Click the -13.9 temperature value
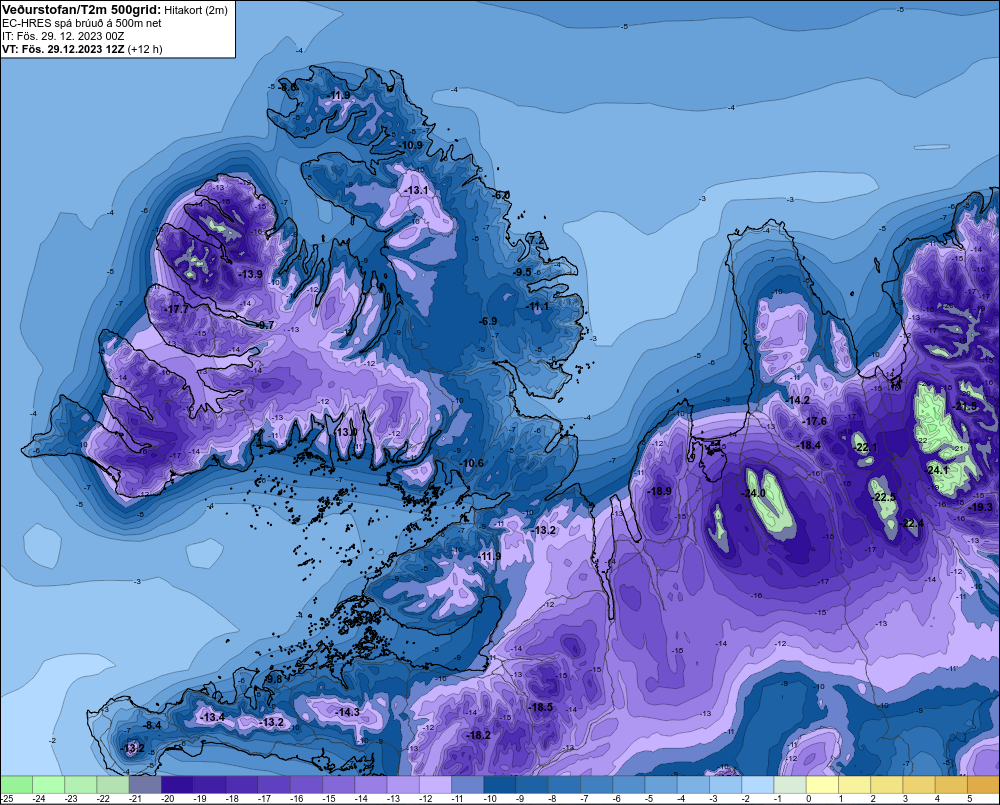Viewport: 1000px width, 805px height. pyautogui.click(x=251, y=274)
